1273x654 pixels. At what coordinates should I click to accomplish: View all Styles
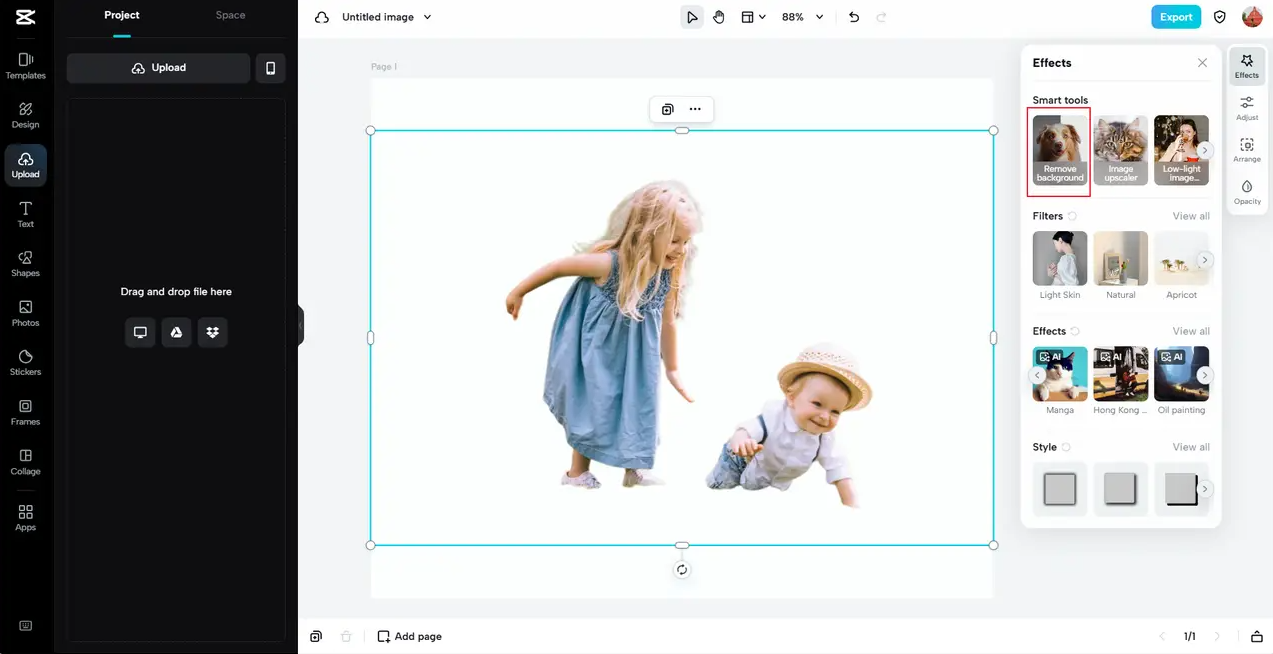(1191, 447)
